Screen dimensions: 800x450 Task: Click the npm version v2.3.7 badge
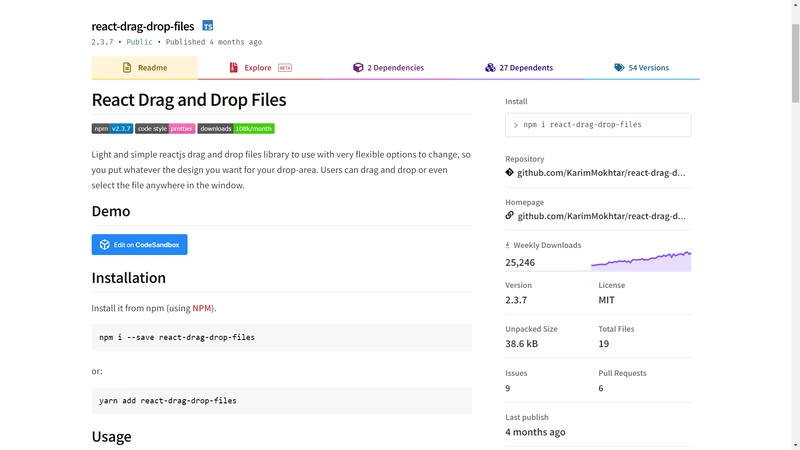click(112, 129)
